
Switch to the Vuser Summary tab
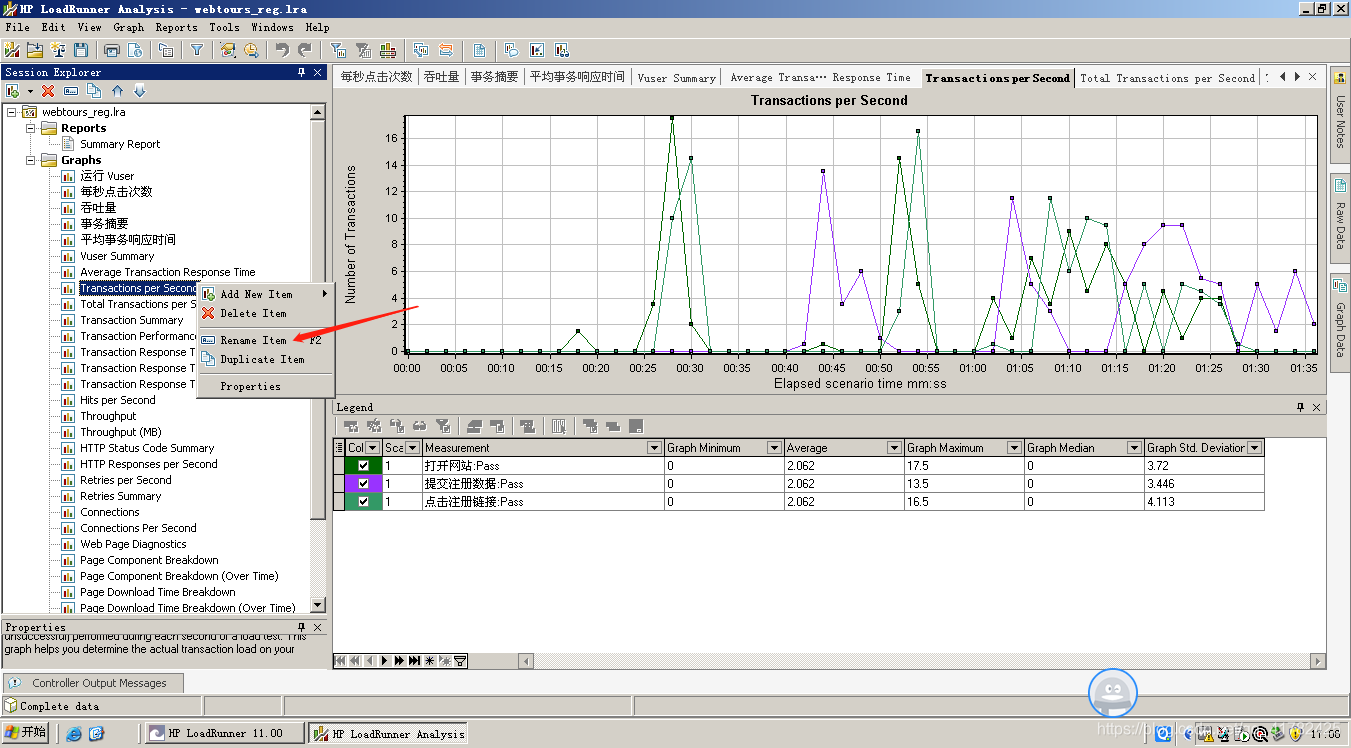[x=676, y=77]
